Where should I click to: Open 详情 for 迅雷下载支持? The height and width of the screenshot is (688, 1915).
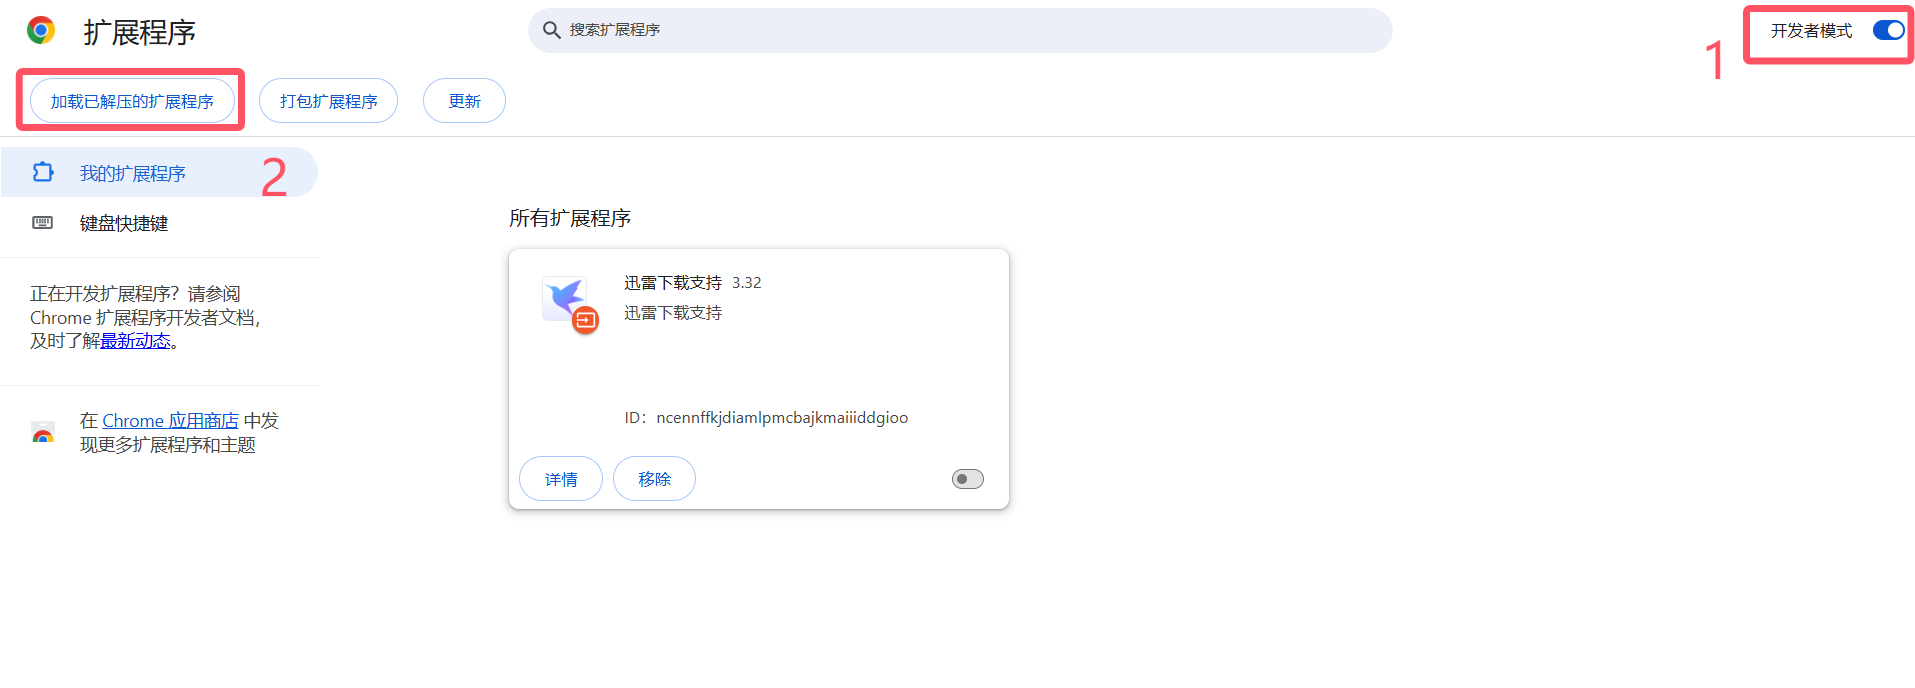(x=560, y=479)
